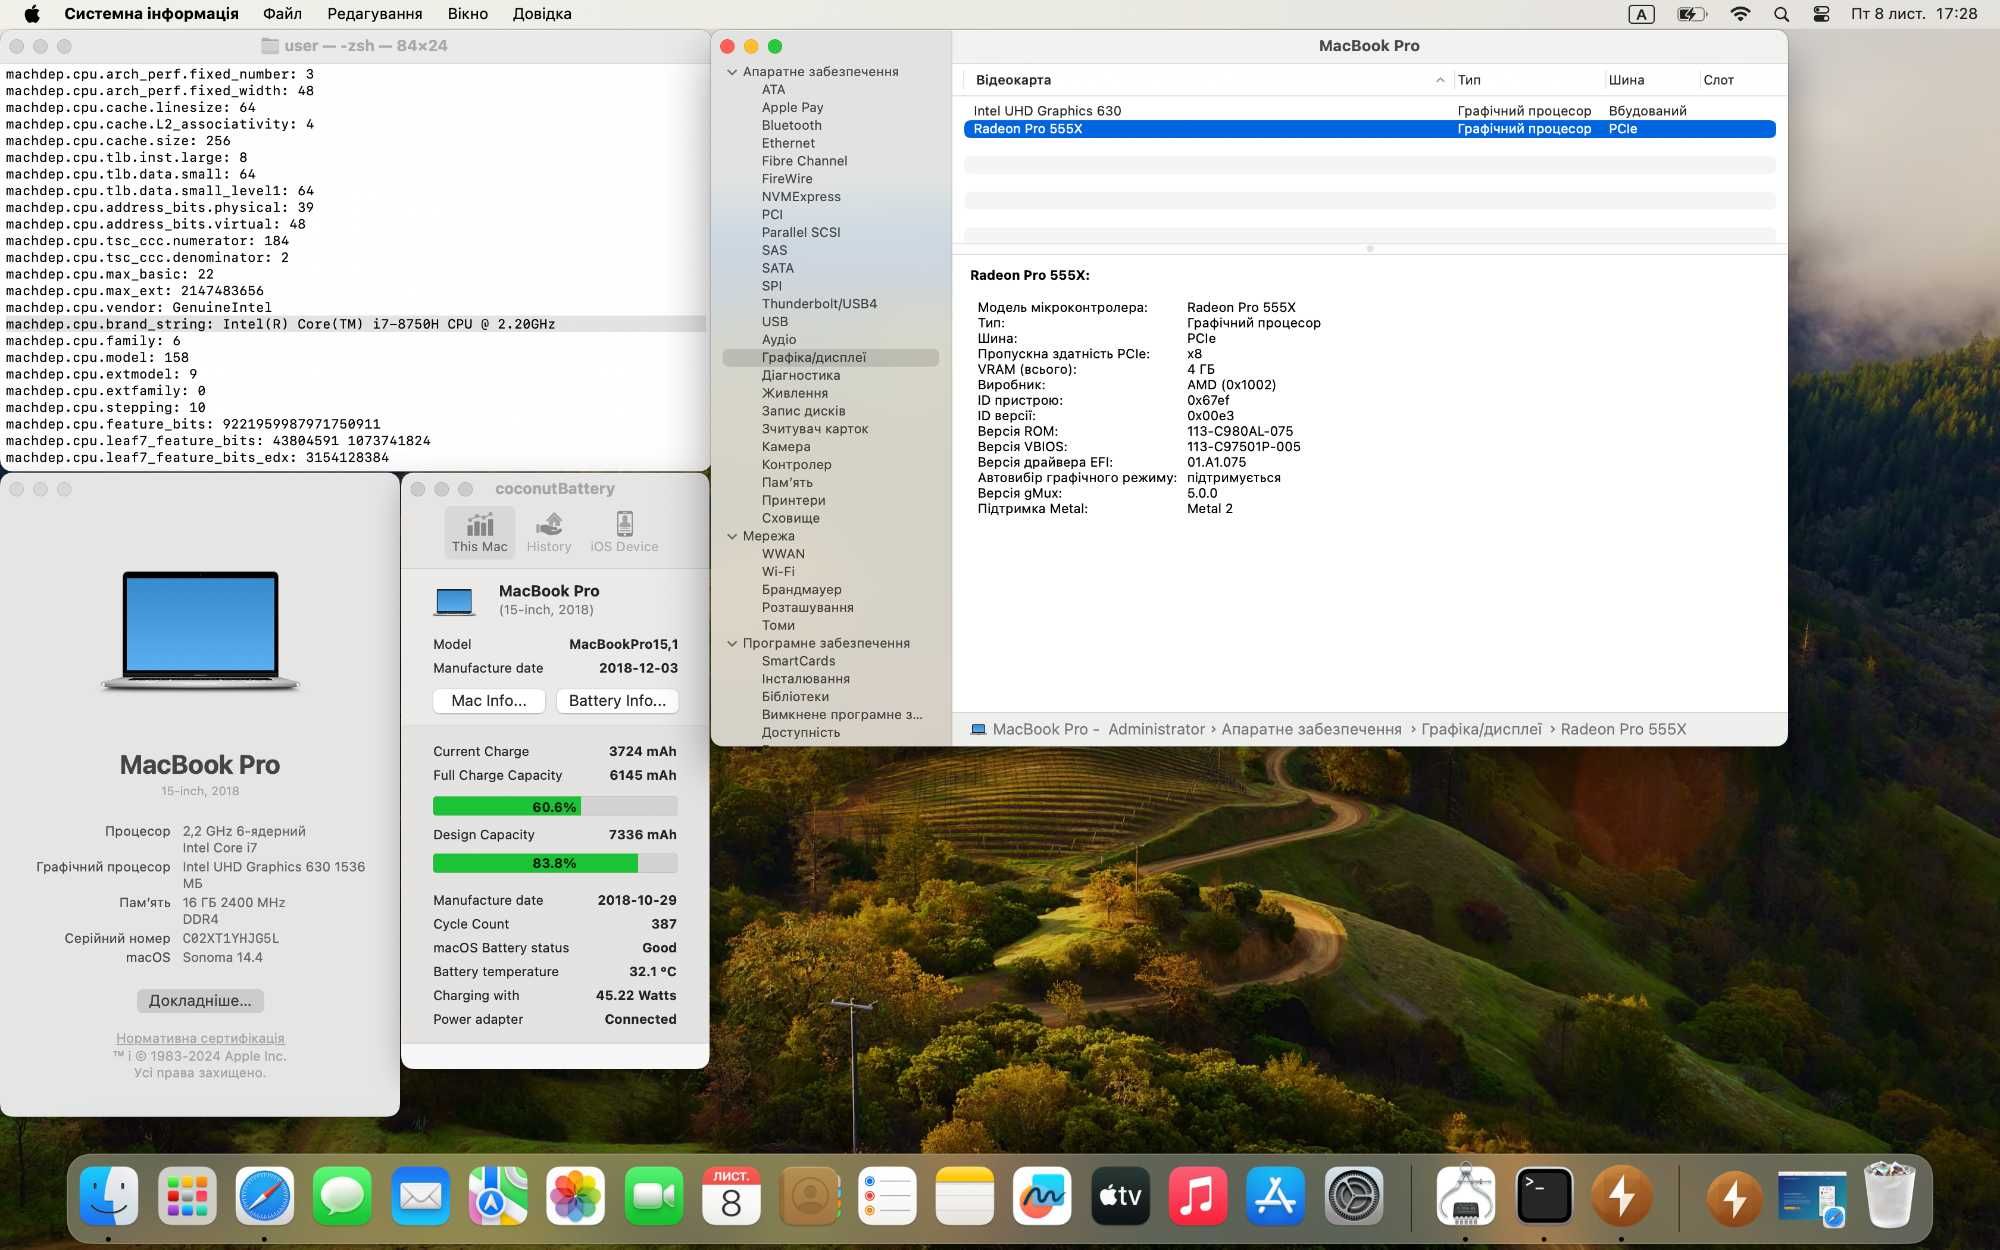Click input source A icon in menu bar
This screenshot has height=1250, width=2000.
click(1641, 14)
